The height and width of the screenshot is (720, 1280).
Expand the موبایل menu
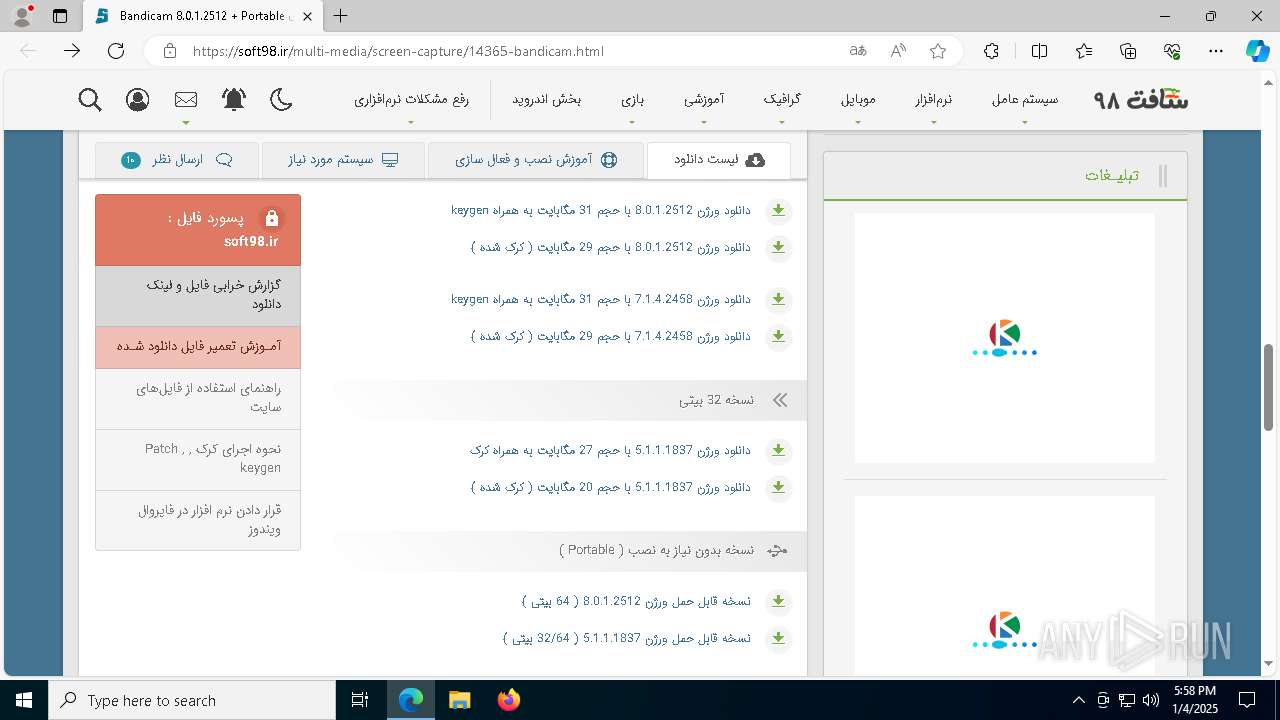[x=858, y=100]
